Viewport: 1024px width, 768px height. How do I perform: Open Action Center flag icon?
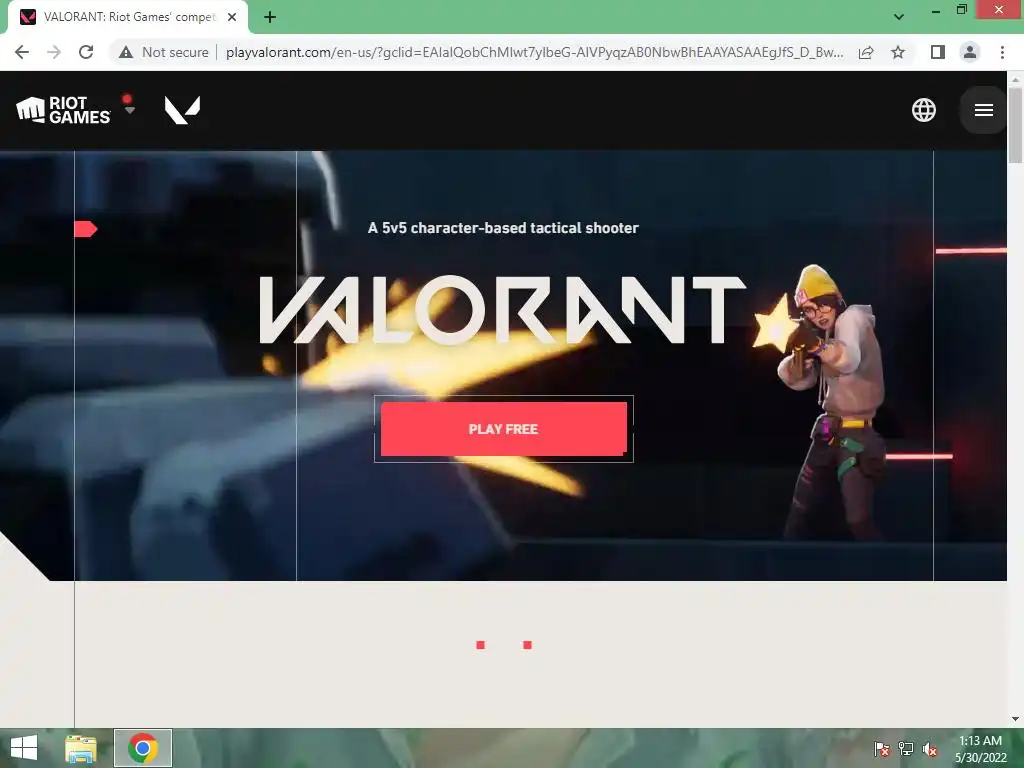click(x=882, y=749)
